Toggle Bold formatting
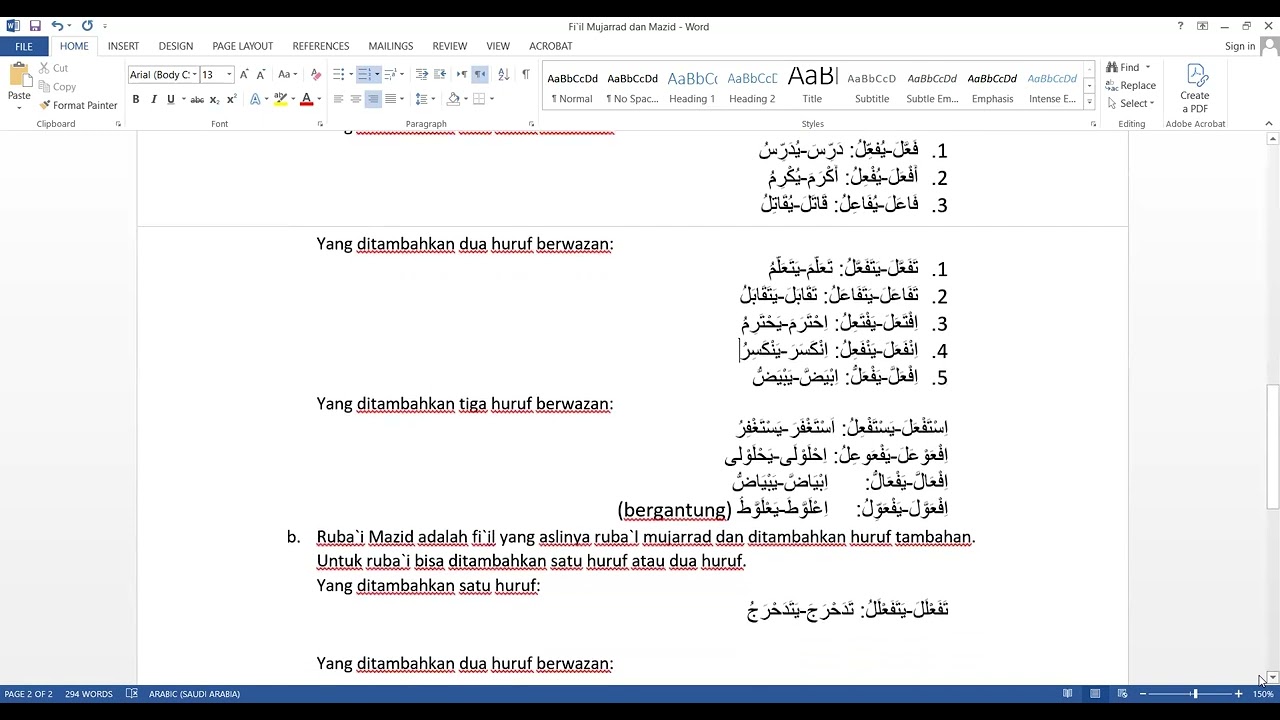Image resolution: width=1280 pixels, height=720 pixels. point(136,99)
